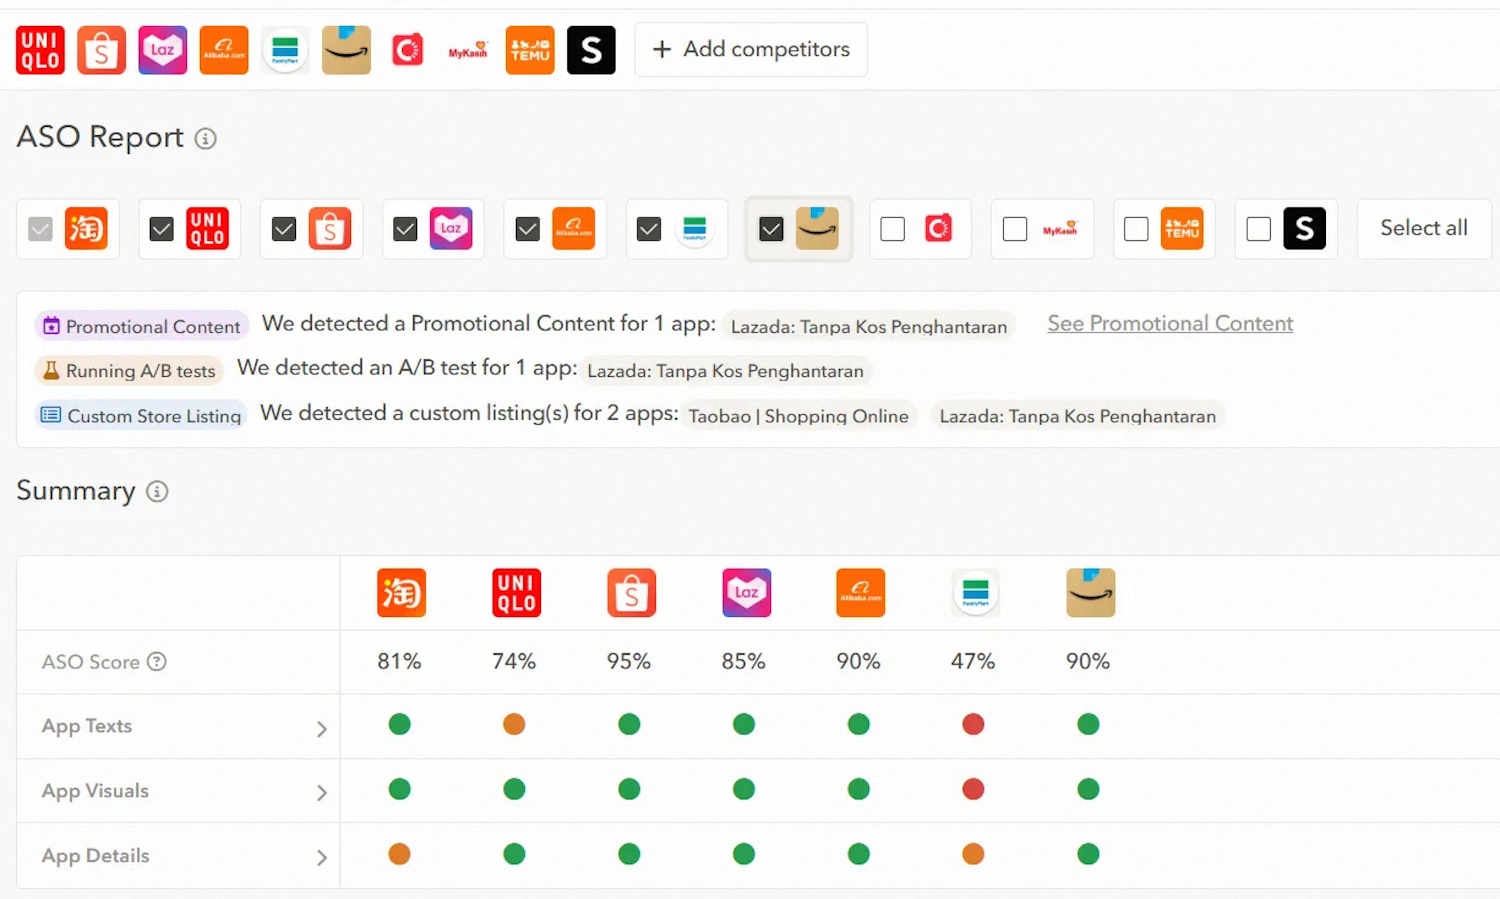Enable the TEMU checkbox in the ASO Report
This screenshot has width=1500, height=899.
click(1136, 229)
